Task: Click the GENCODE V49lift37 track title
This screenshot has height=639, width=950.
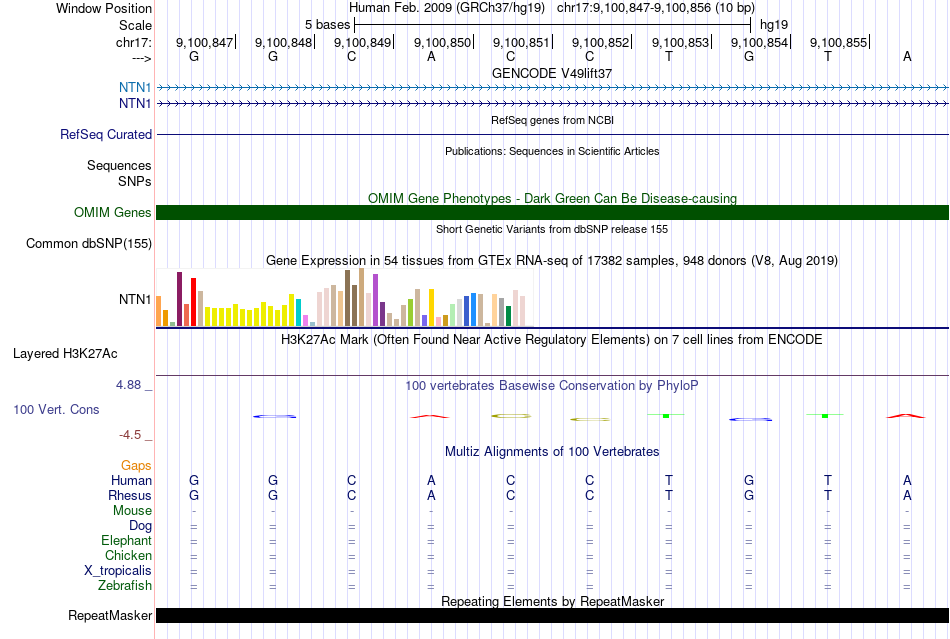Action: (x=552, y=73)
